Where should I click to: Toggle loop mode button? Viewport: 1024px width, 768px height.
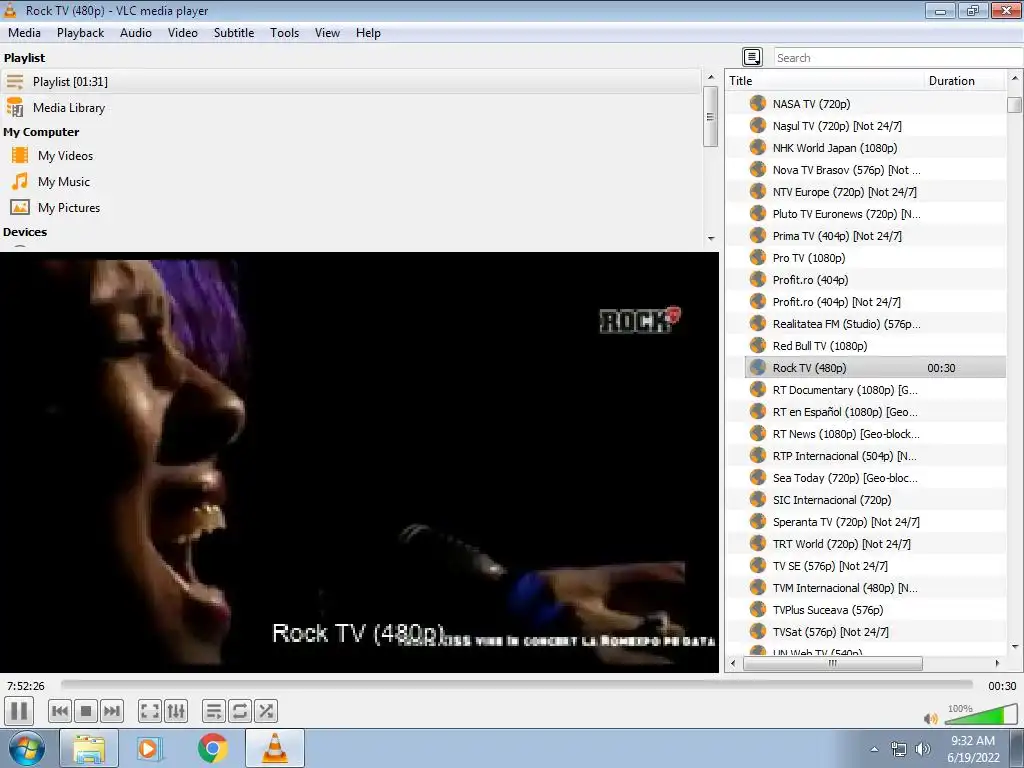click(x=240, y=711)
